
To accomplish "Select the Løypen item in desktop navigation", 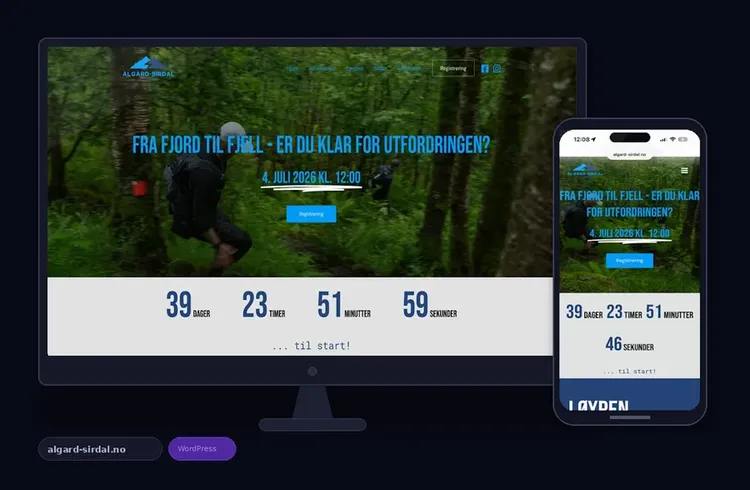I will (x=354, y=68).
